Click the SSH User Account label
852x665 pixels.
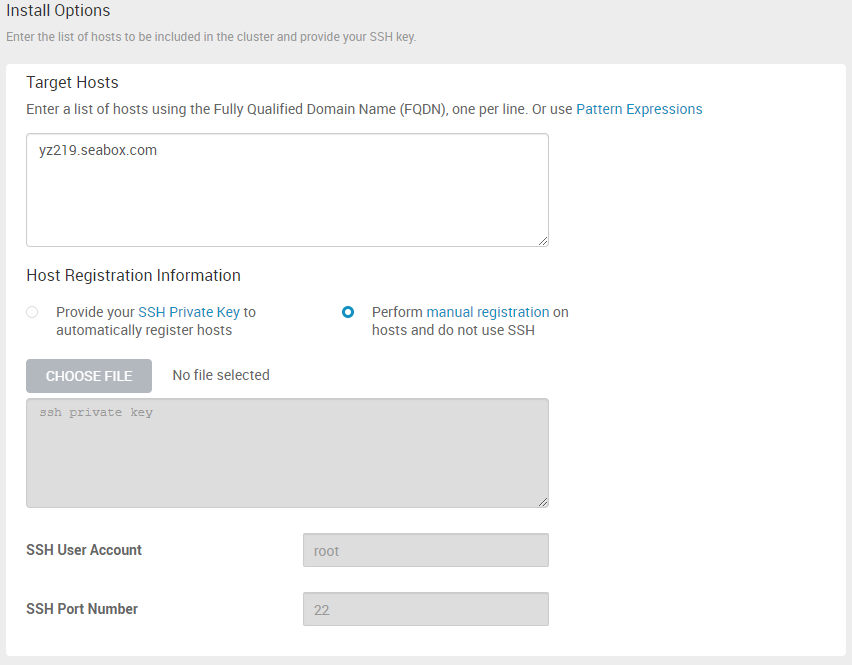(84, 550)
